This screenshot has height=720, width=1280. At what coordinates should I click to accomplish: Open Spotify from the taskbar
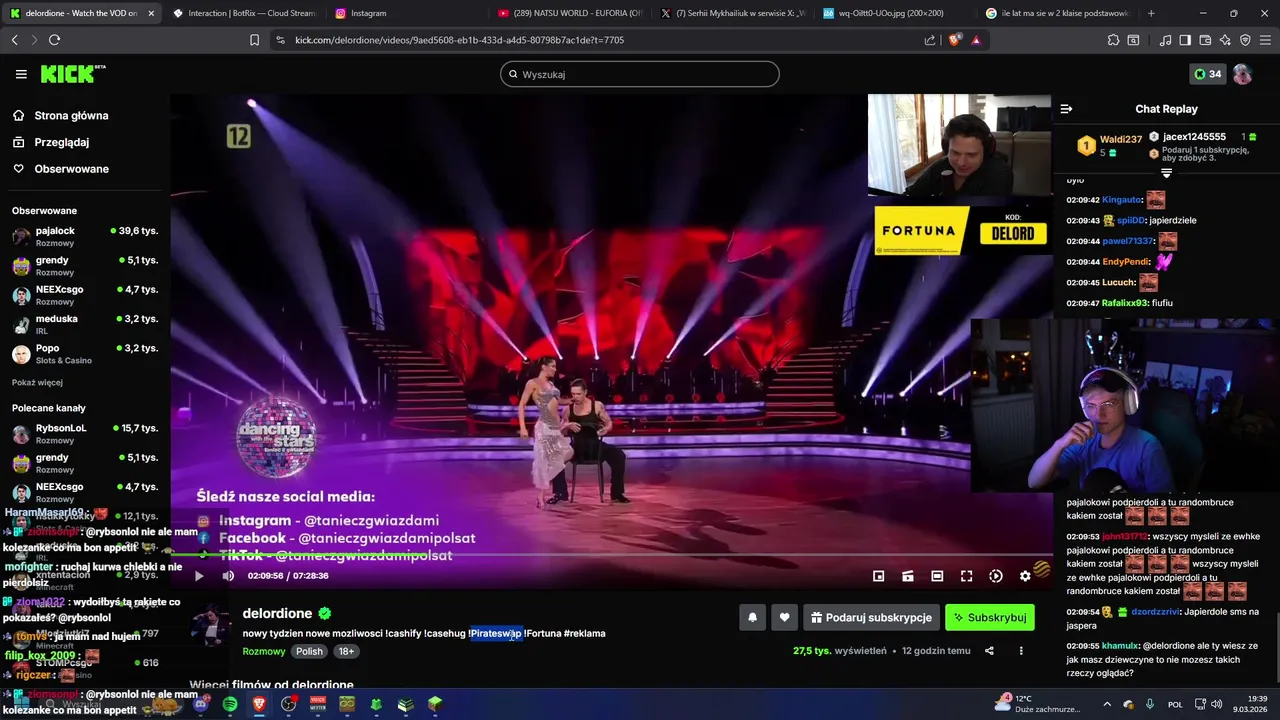pos(230,704)
